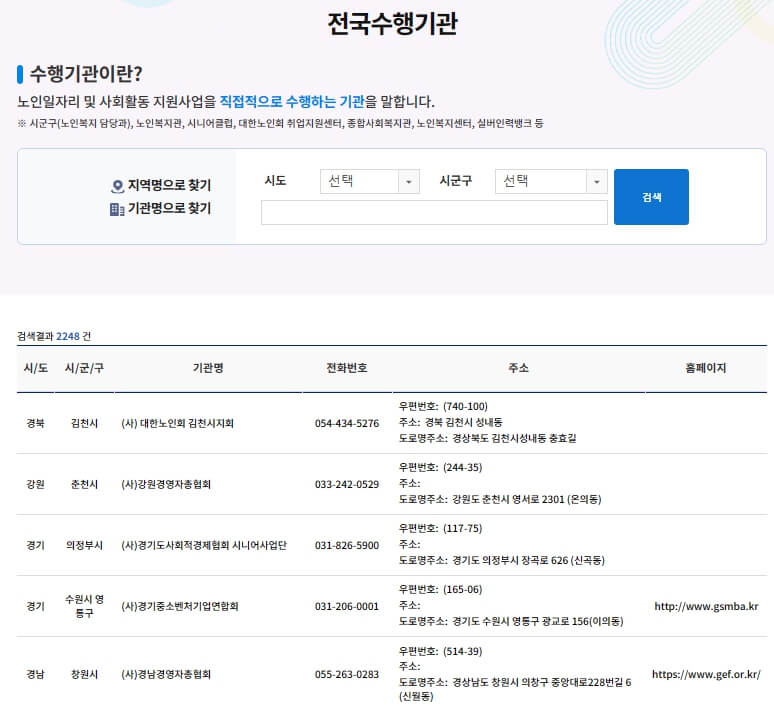The width and height of the screenshot is (774, 707).
Task: Click the 경남 province cell
Action: point(36,674)
